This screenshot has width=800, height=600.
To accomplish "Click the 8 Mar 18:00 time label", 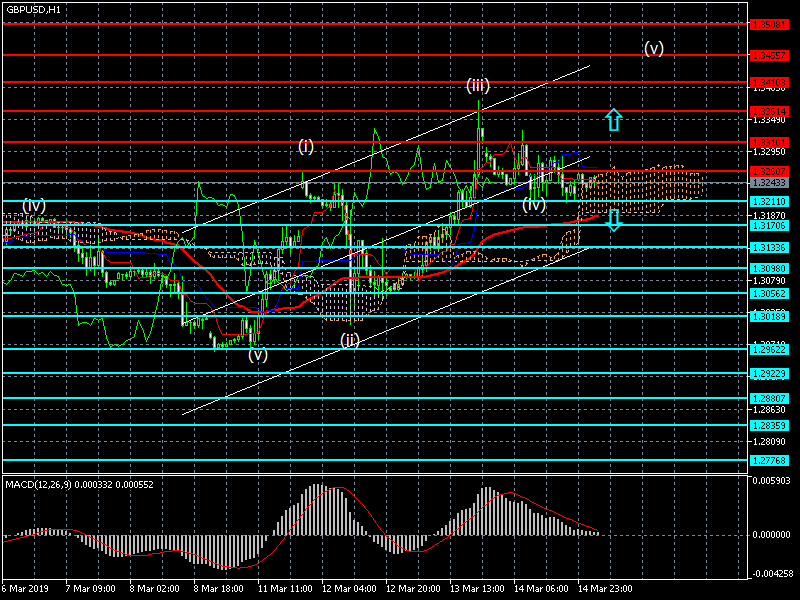I will click(x=218, y=589).
